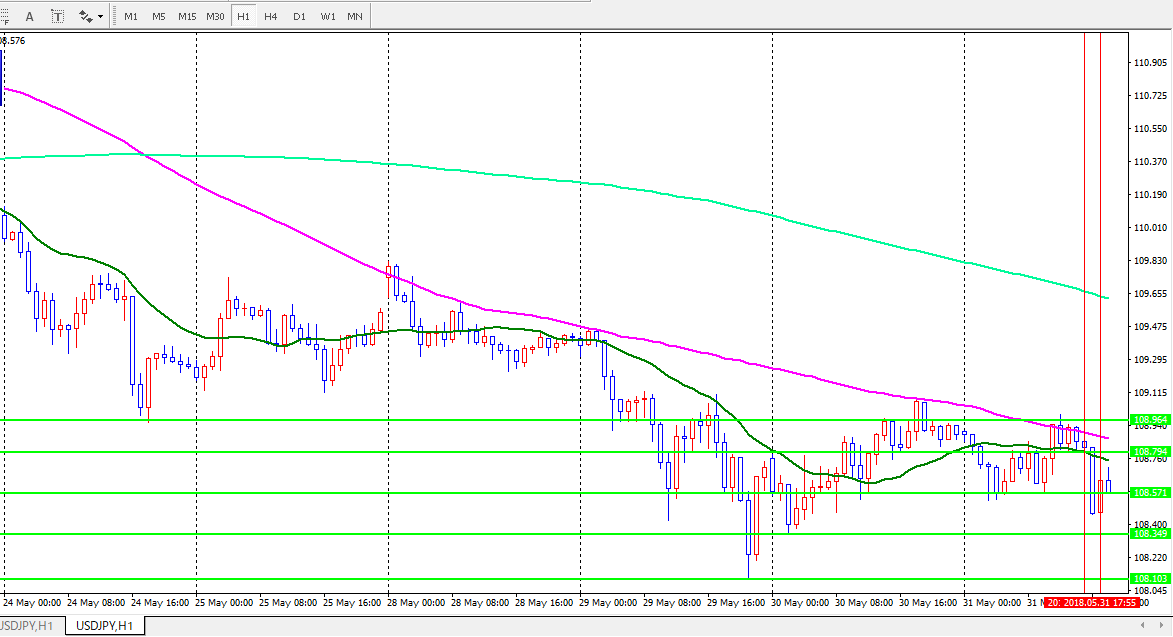Viewport: 1173px width, 637px height.
Task: Click the 108.794 horizontal line price label
Action: [x=1151, y=452]
